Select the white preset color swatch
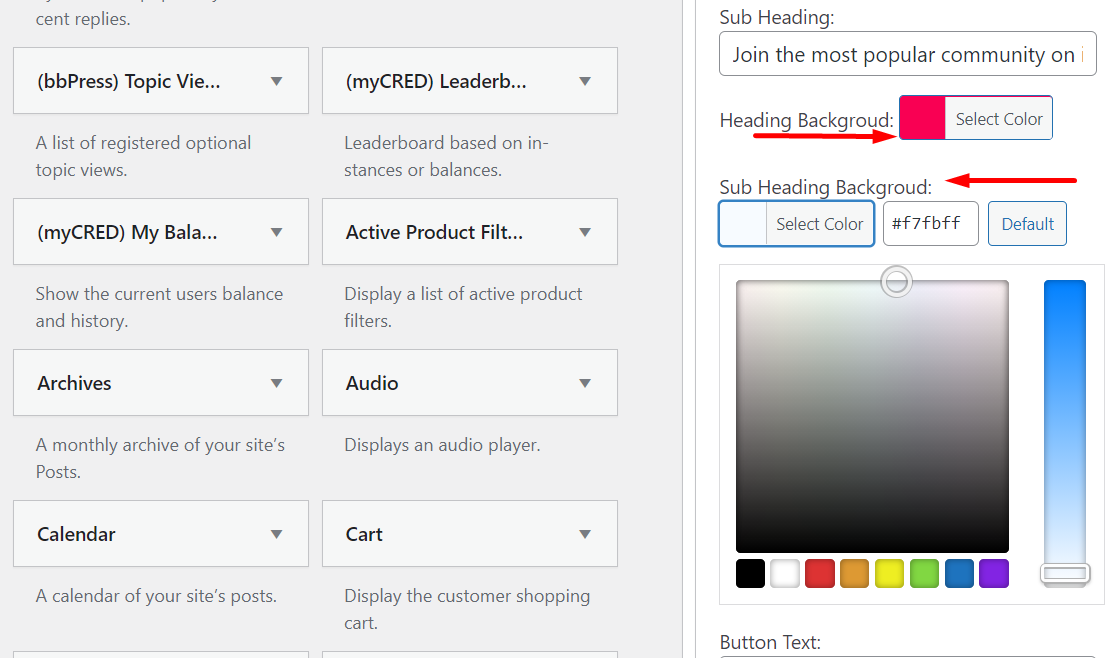The image size is (1106, 658). [x=785, y=573]
